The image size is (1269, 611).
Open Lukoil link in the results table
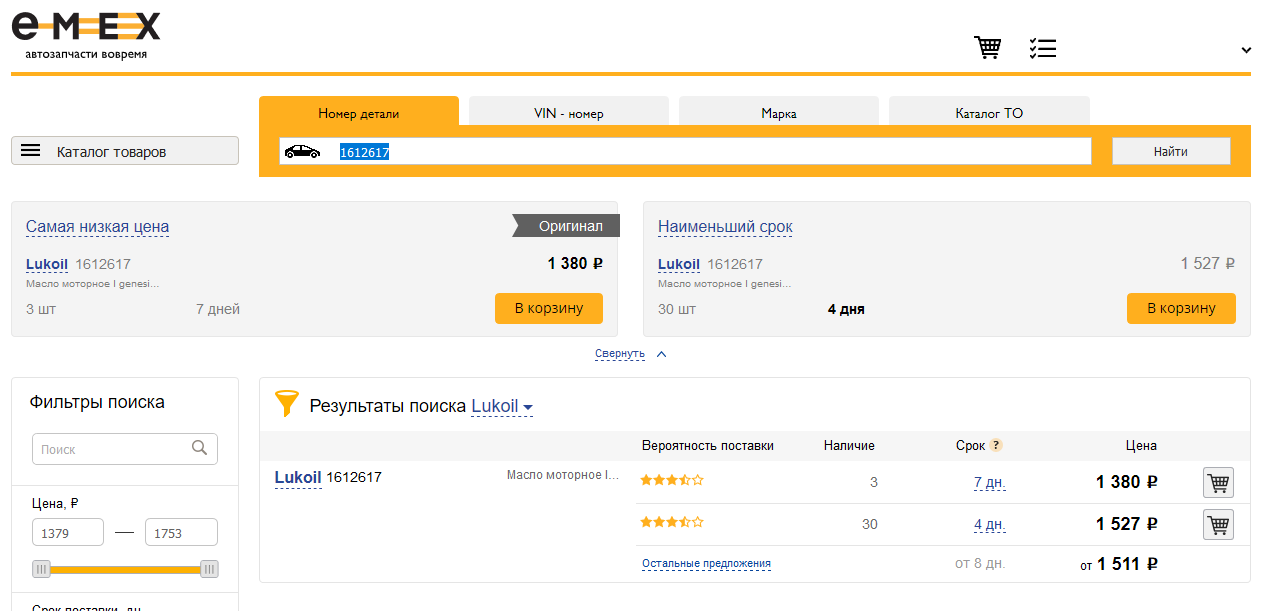(x=298, y=478)
